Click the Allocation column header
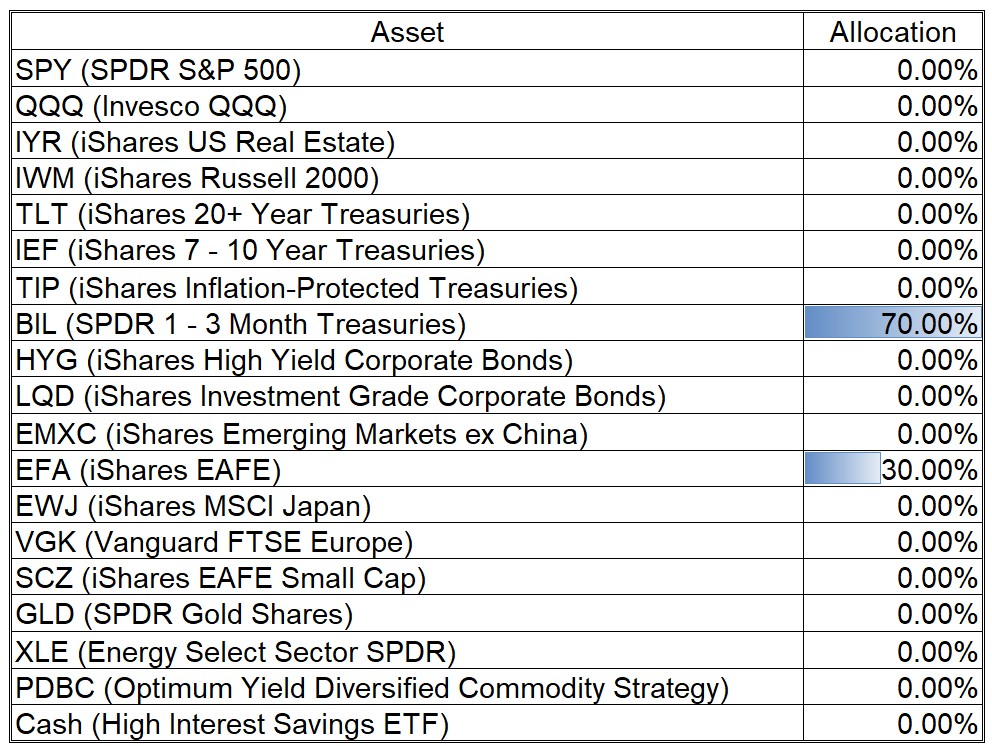Screen dimensions: 992x746 pyautogui.click(x=892, y=32)
